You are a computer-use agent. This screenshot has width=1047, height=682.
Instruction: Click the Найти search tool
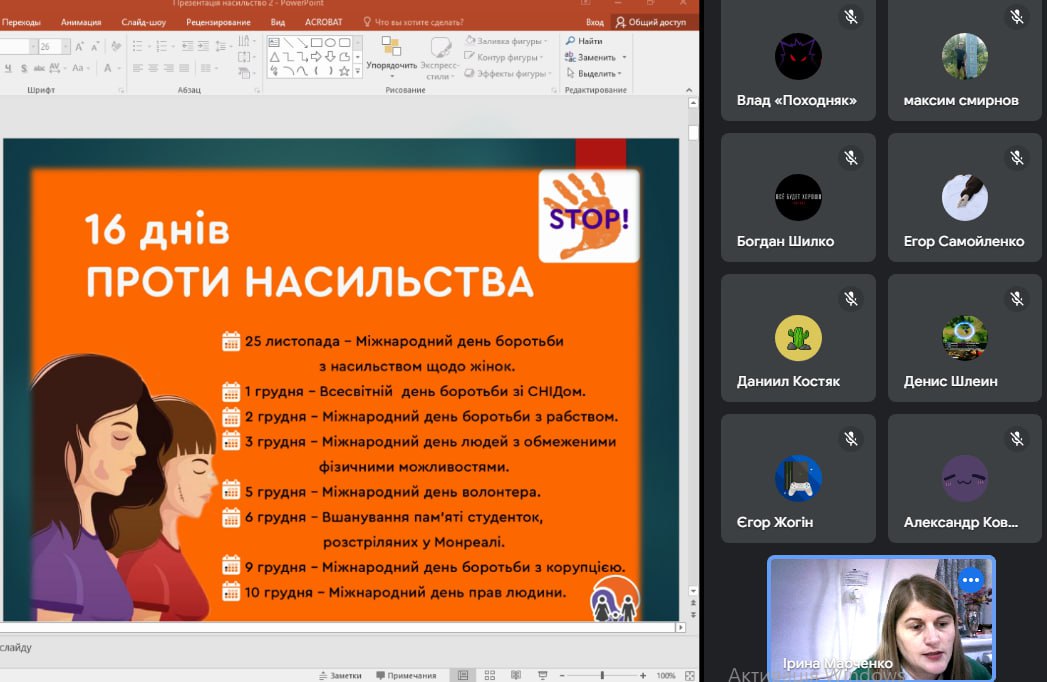click(x=584, y=41)
